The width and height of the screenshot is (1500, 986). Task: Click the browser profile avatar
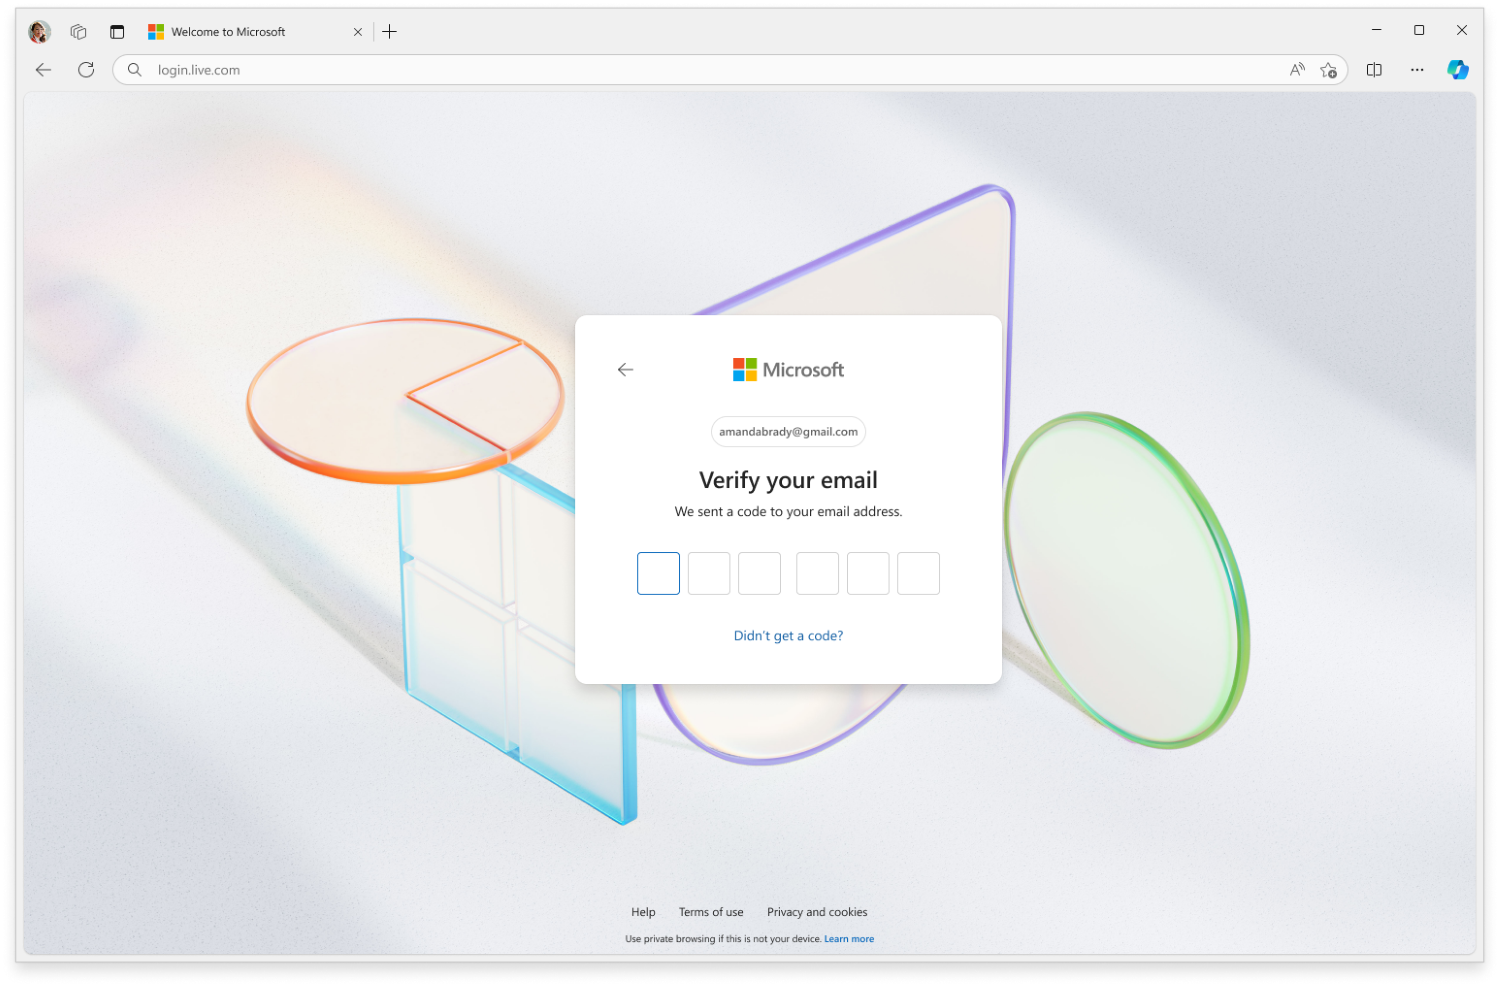coord(39,32)
